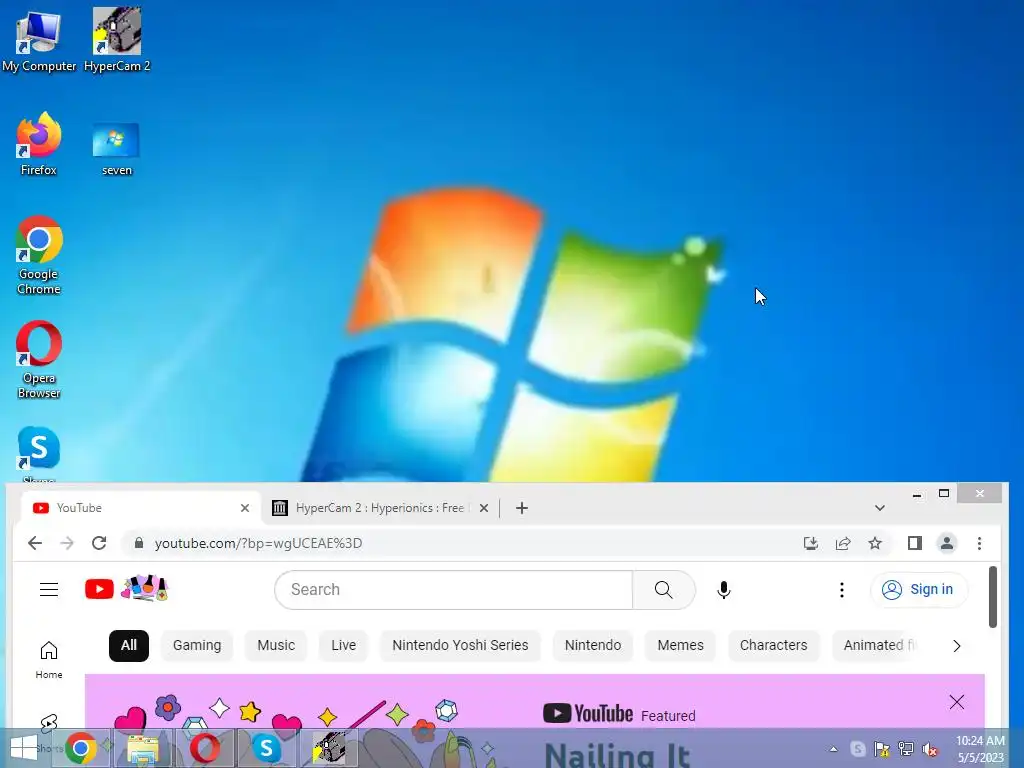
Task: Open Skype desktop shortcut
Action: pos(39,454)
